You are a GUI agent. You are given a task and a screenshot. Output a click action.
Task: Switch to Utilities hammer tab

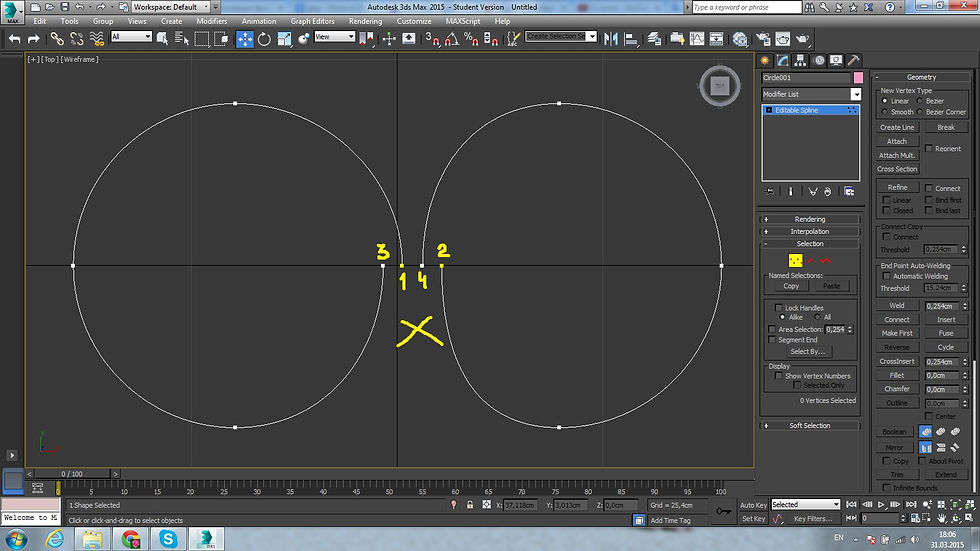coord(853,61)
